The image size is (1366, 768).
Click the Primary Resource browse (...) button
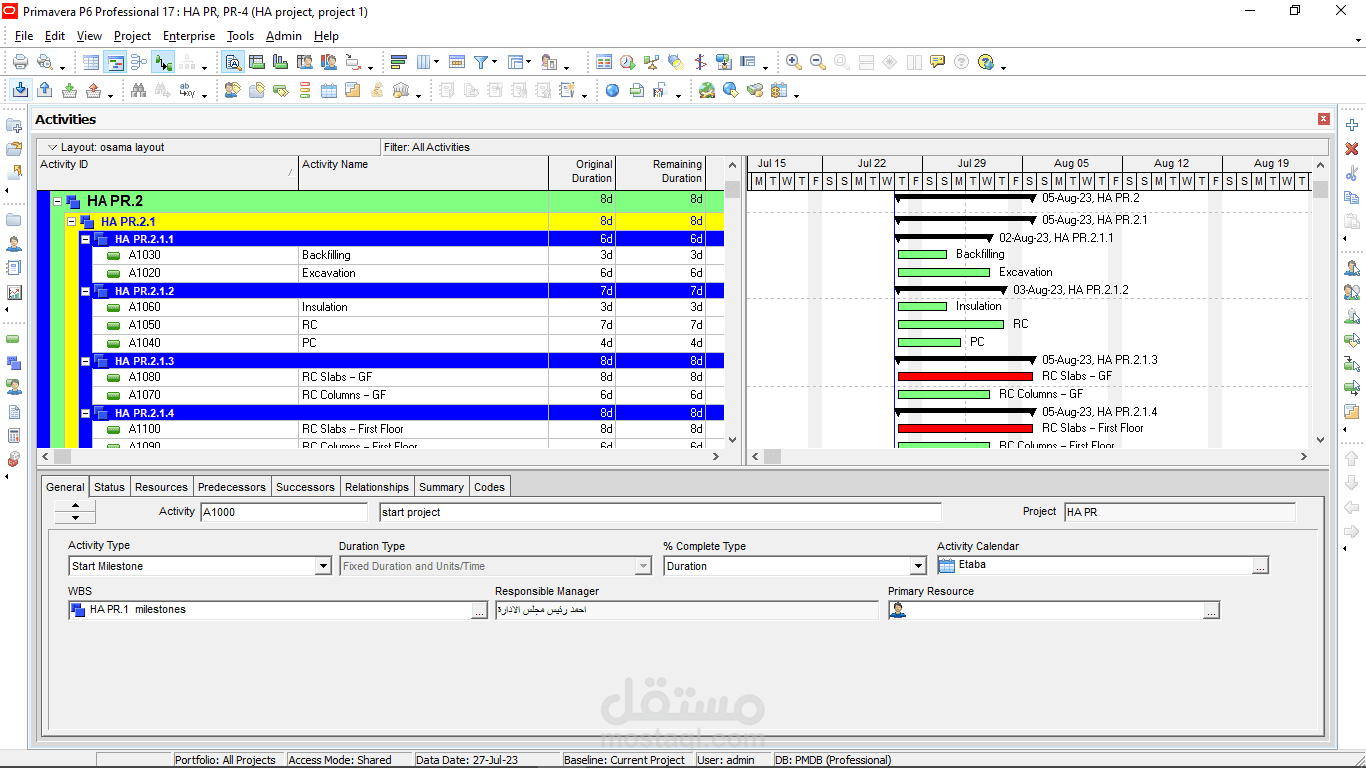(1212, 611)
